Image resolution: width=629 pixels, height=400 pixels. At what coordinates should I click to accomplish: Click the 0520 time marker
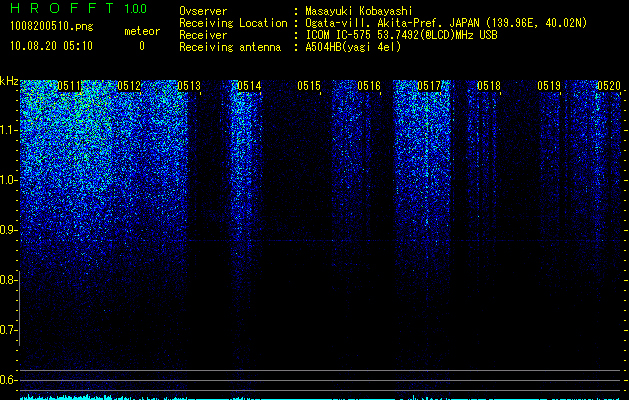609,86
